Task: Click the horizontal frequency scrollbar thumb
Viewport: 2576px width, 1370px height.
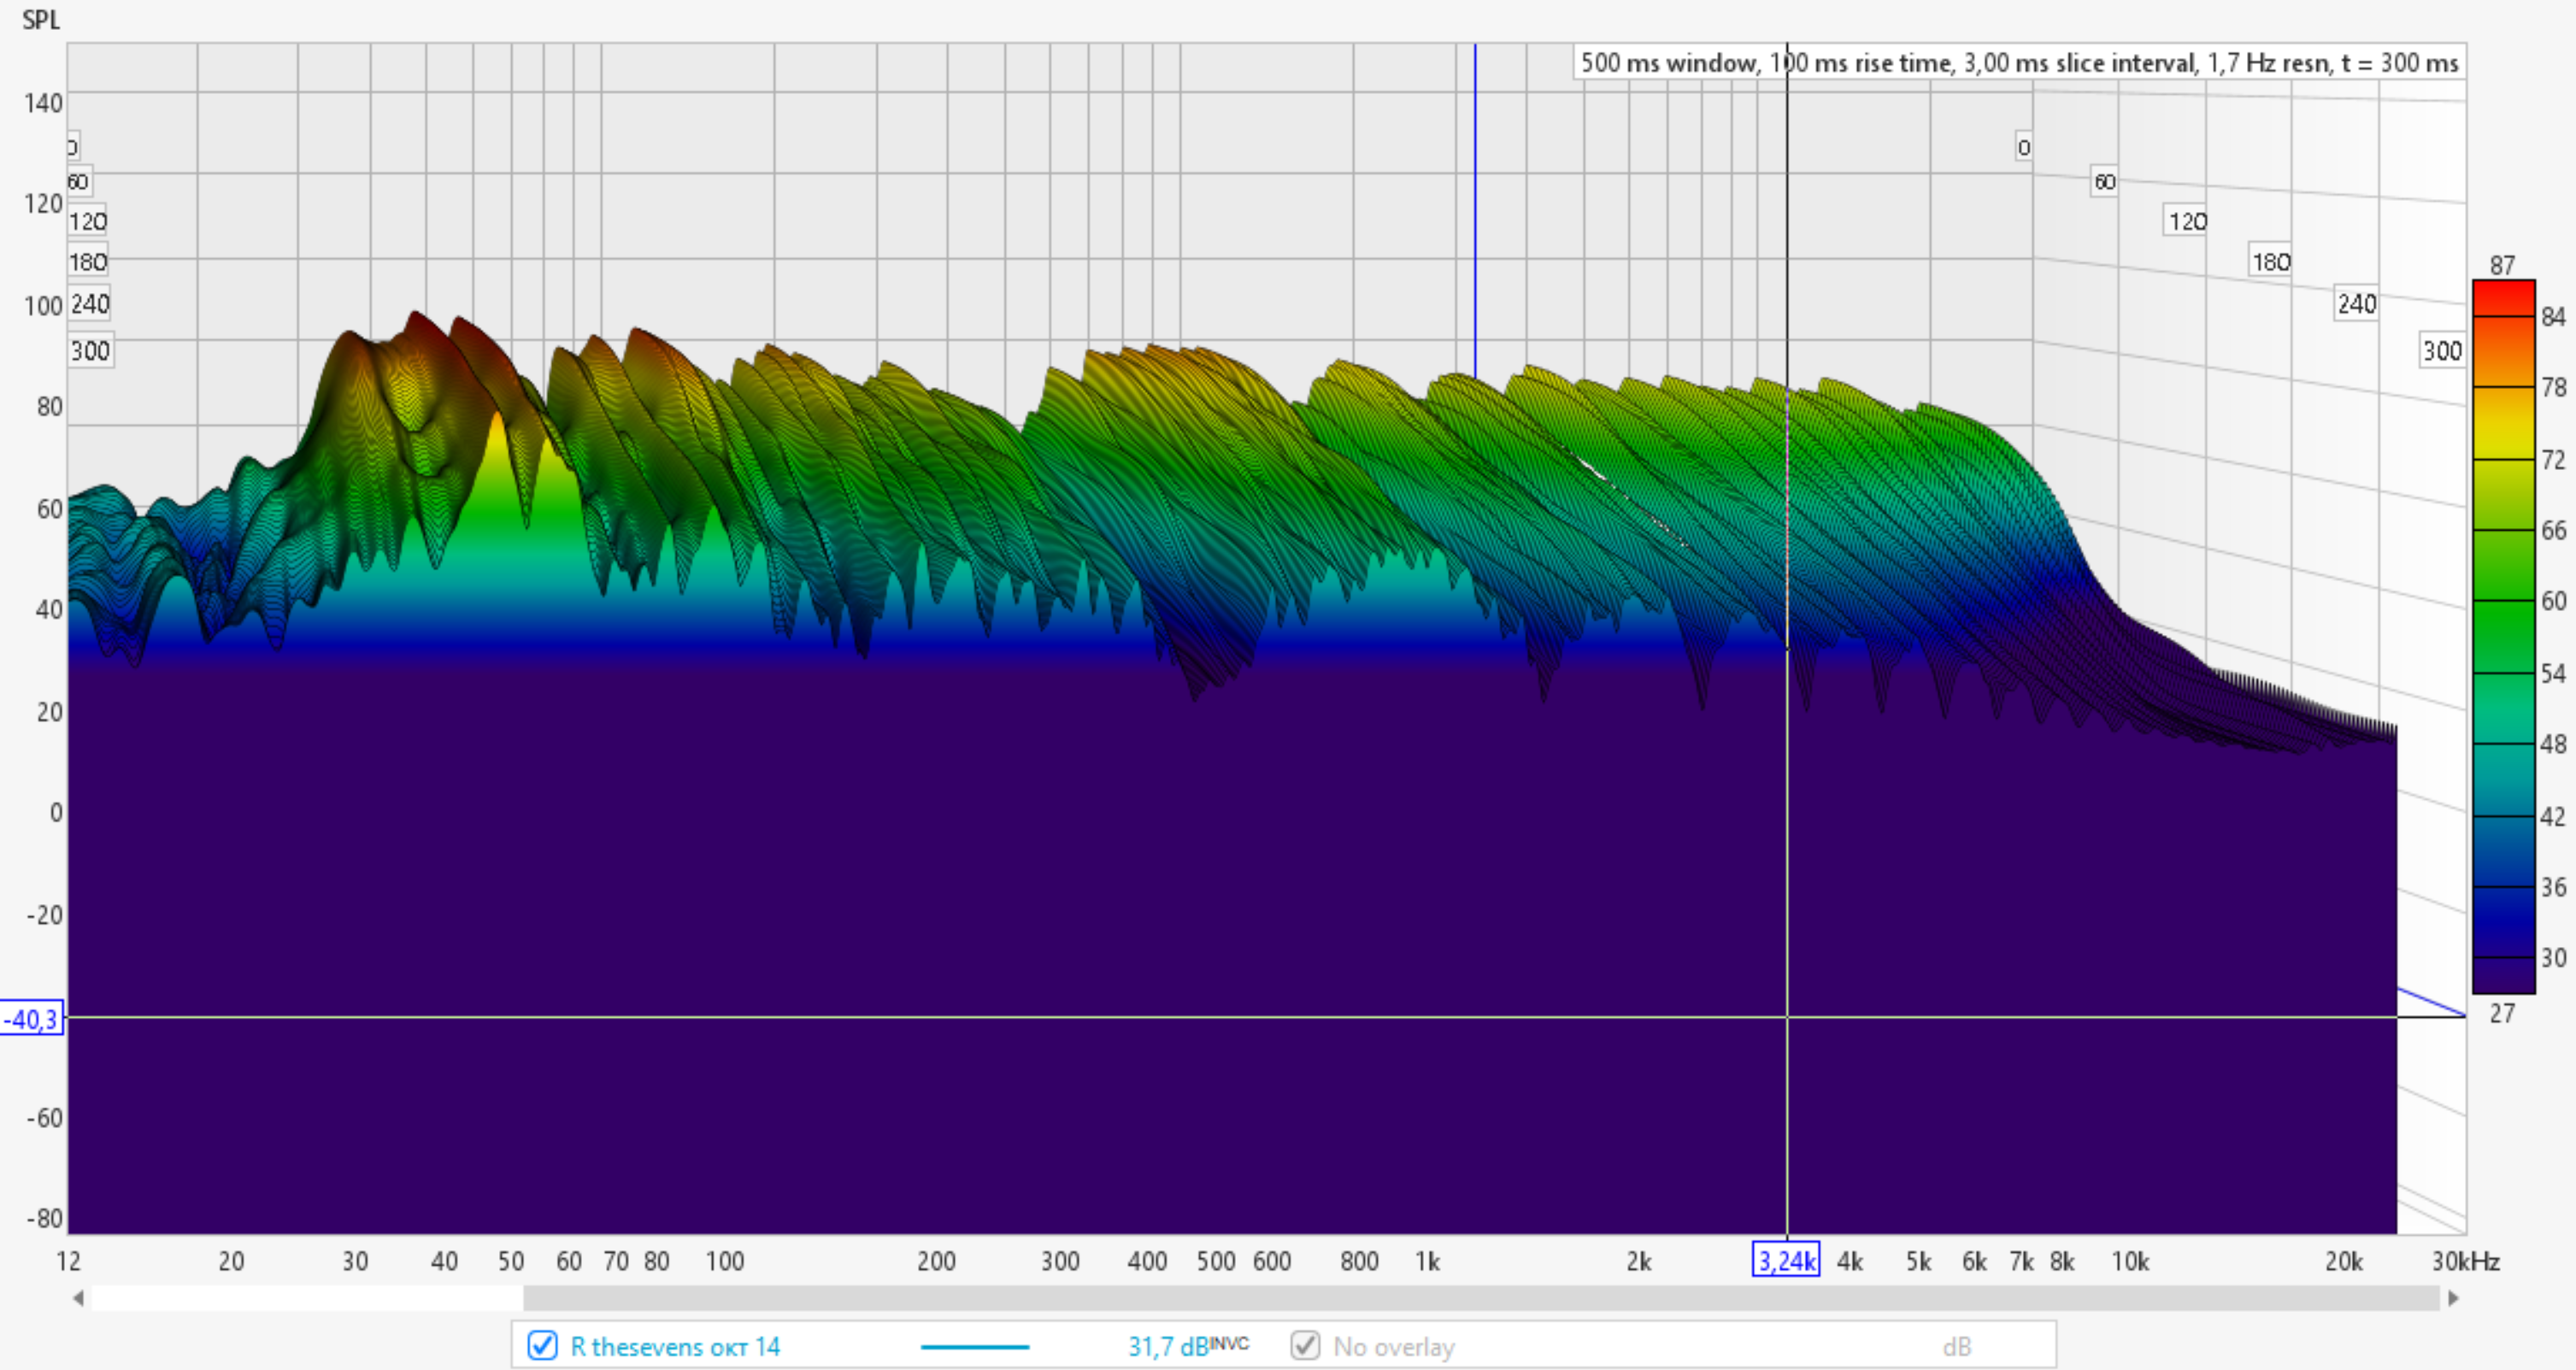Action: pyautogui.click(x=1480, y=1298)
